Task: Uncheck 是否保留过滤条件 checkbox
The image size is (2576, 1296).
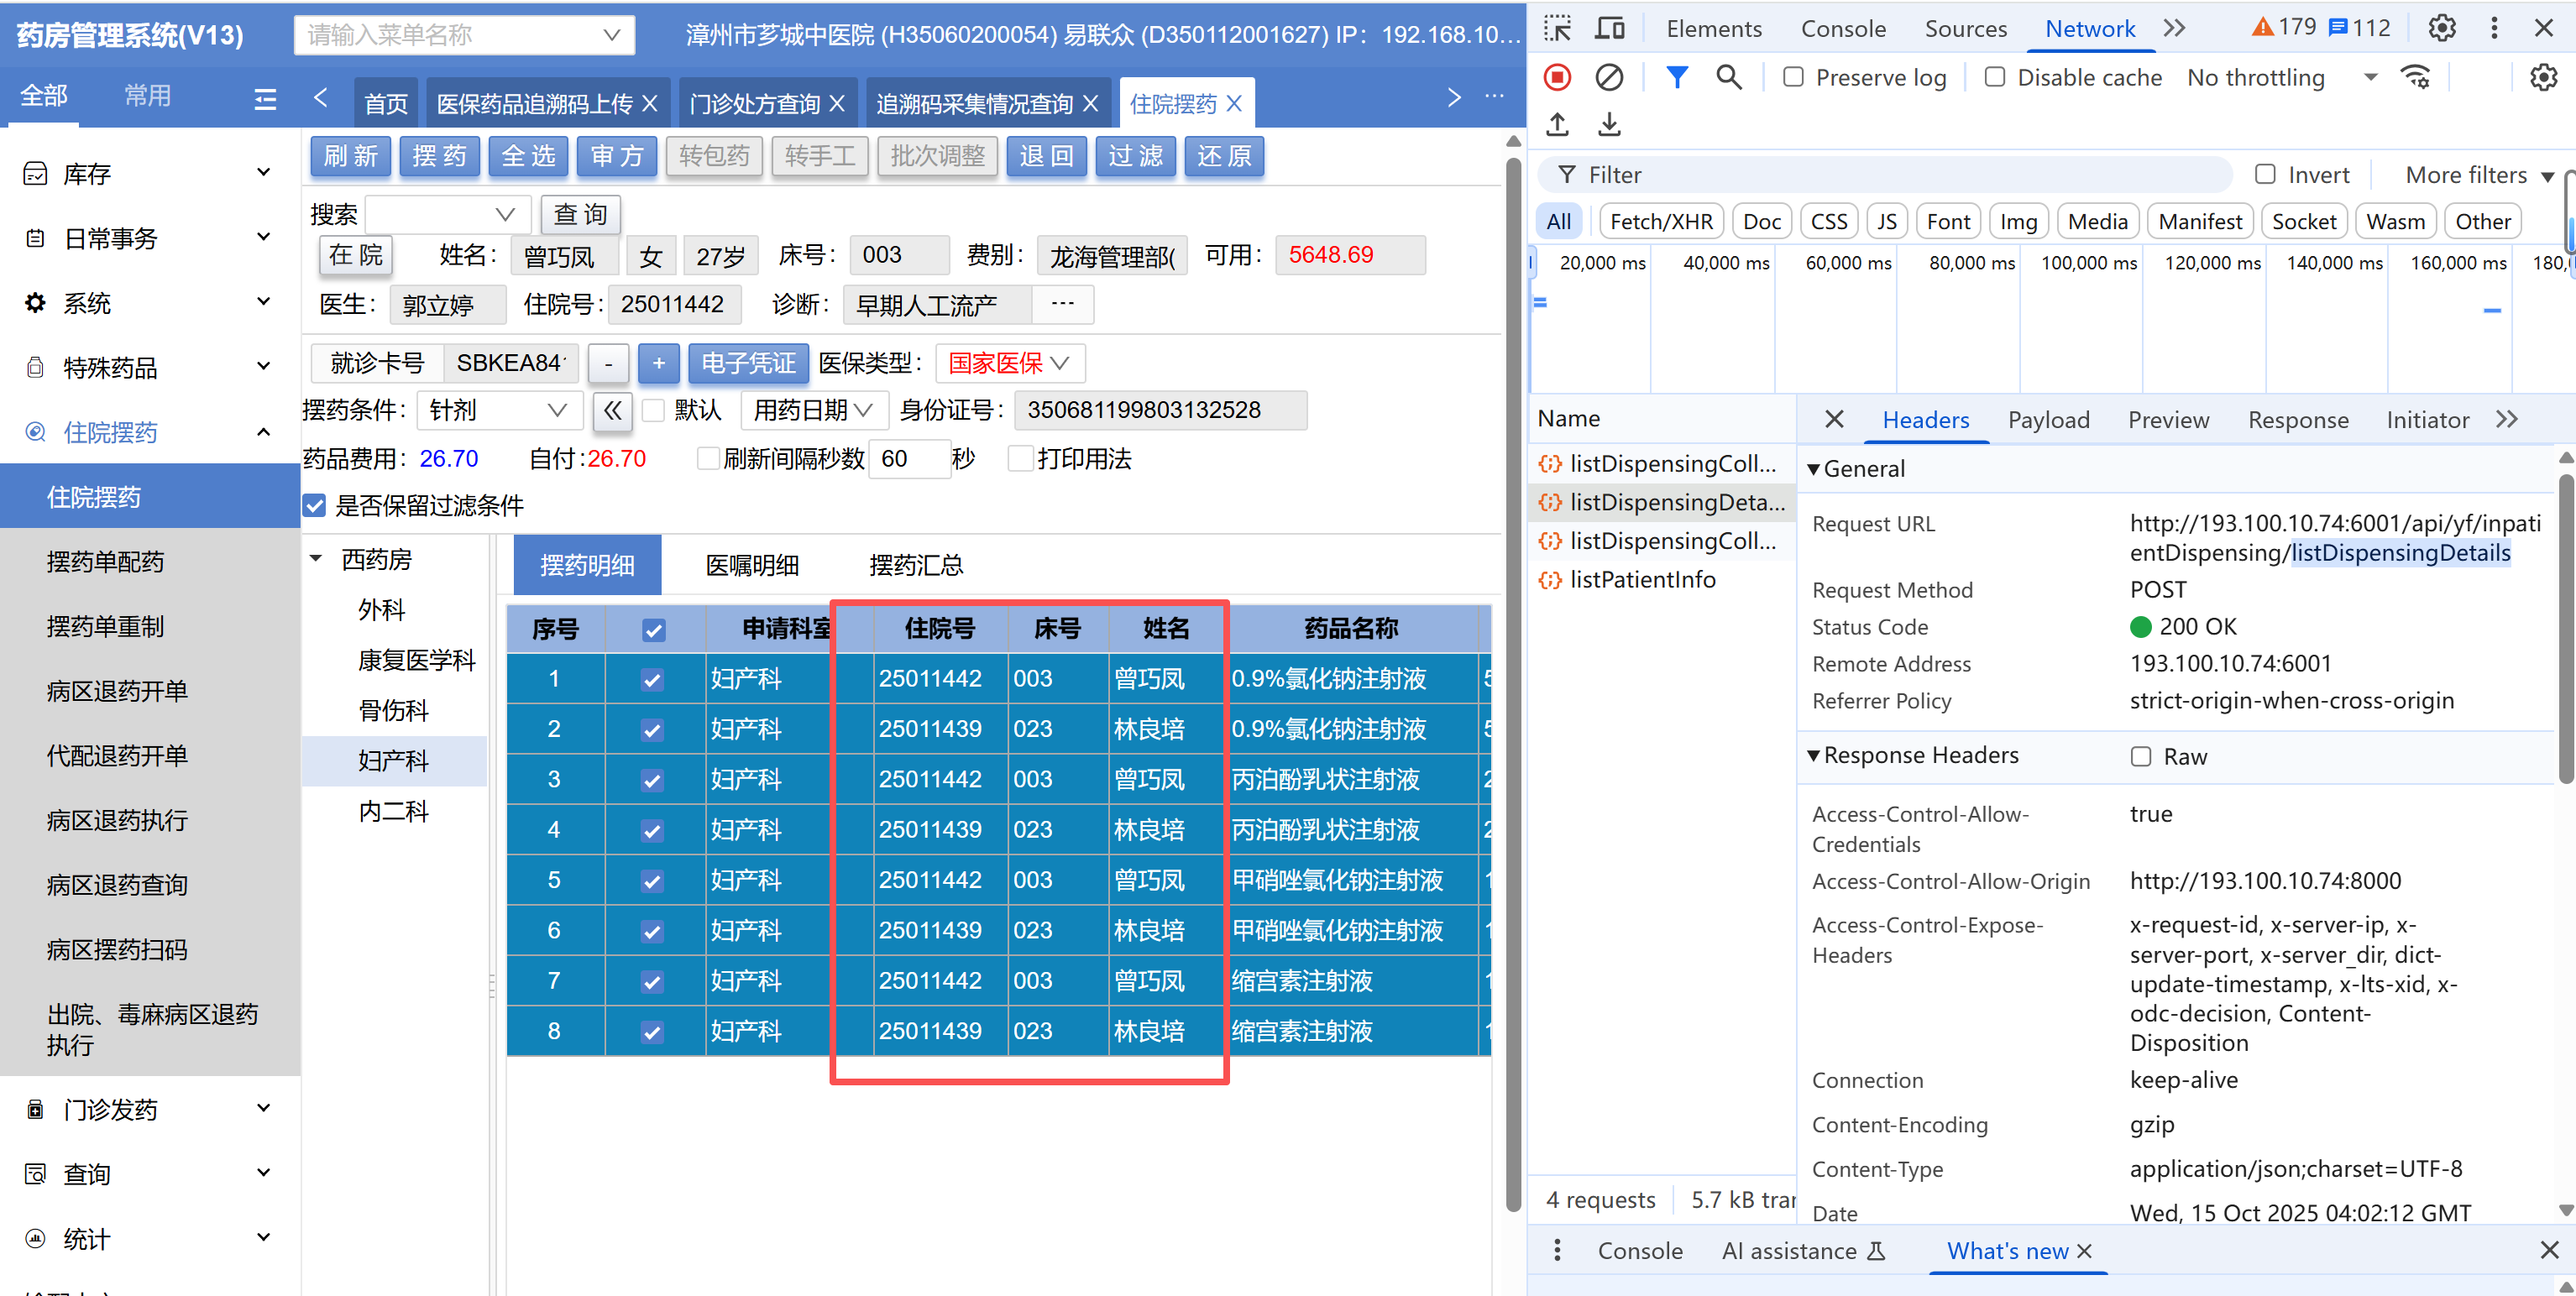Action: (315, 506)
